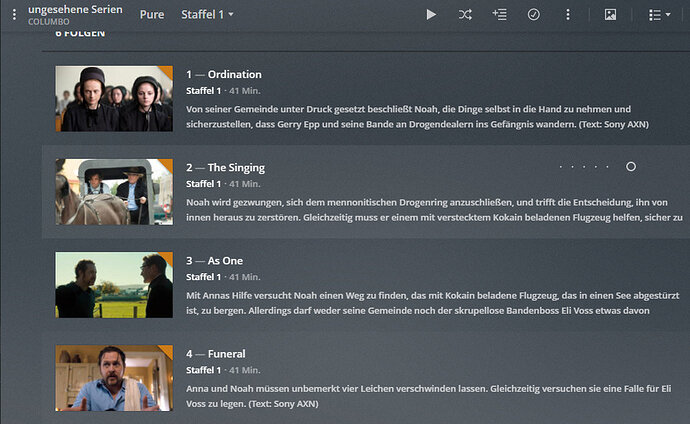Viewport: 690px width, 424px height.
Task: Open the sidebar menu dots beside ungesehene Serien
Action: (x=15, y=15)
